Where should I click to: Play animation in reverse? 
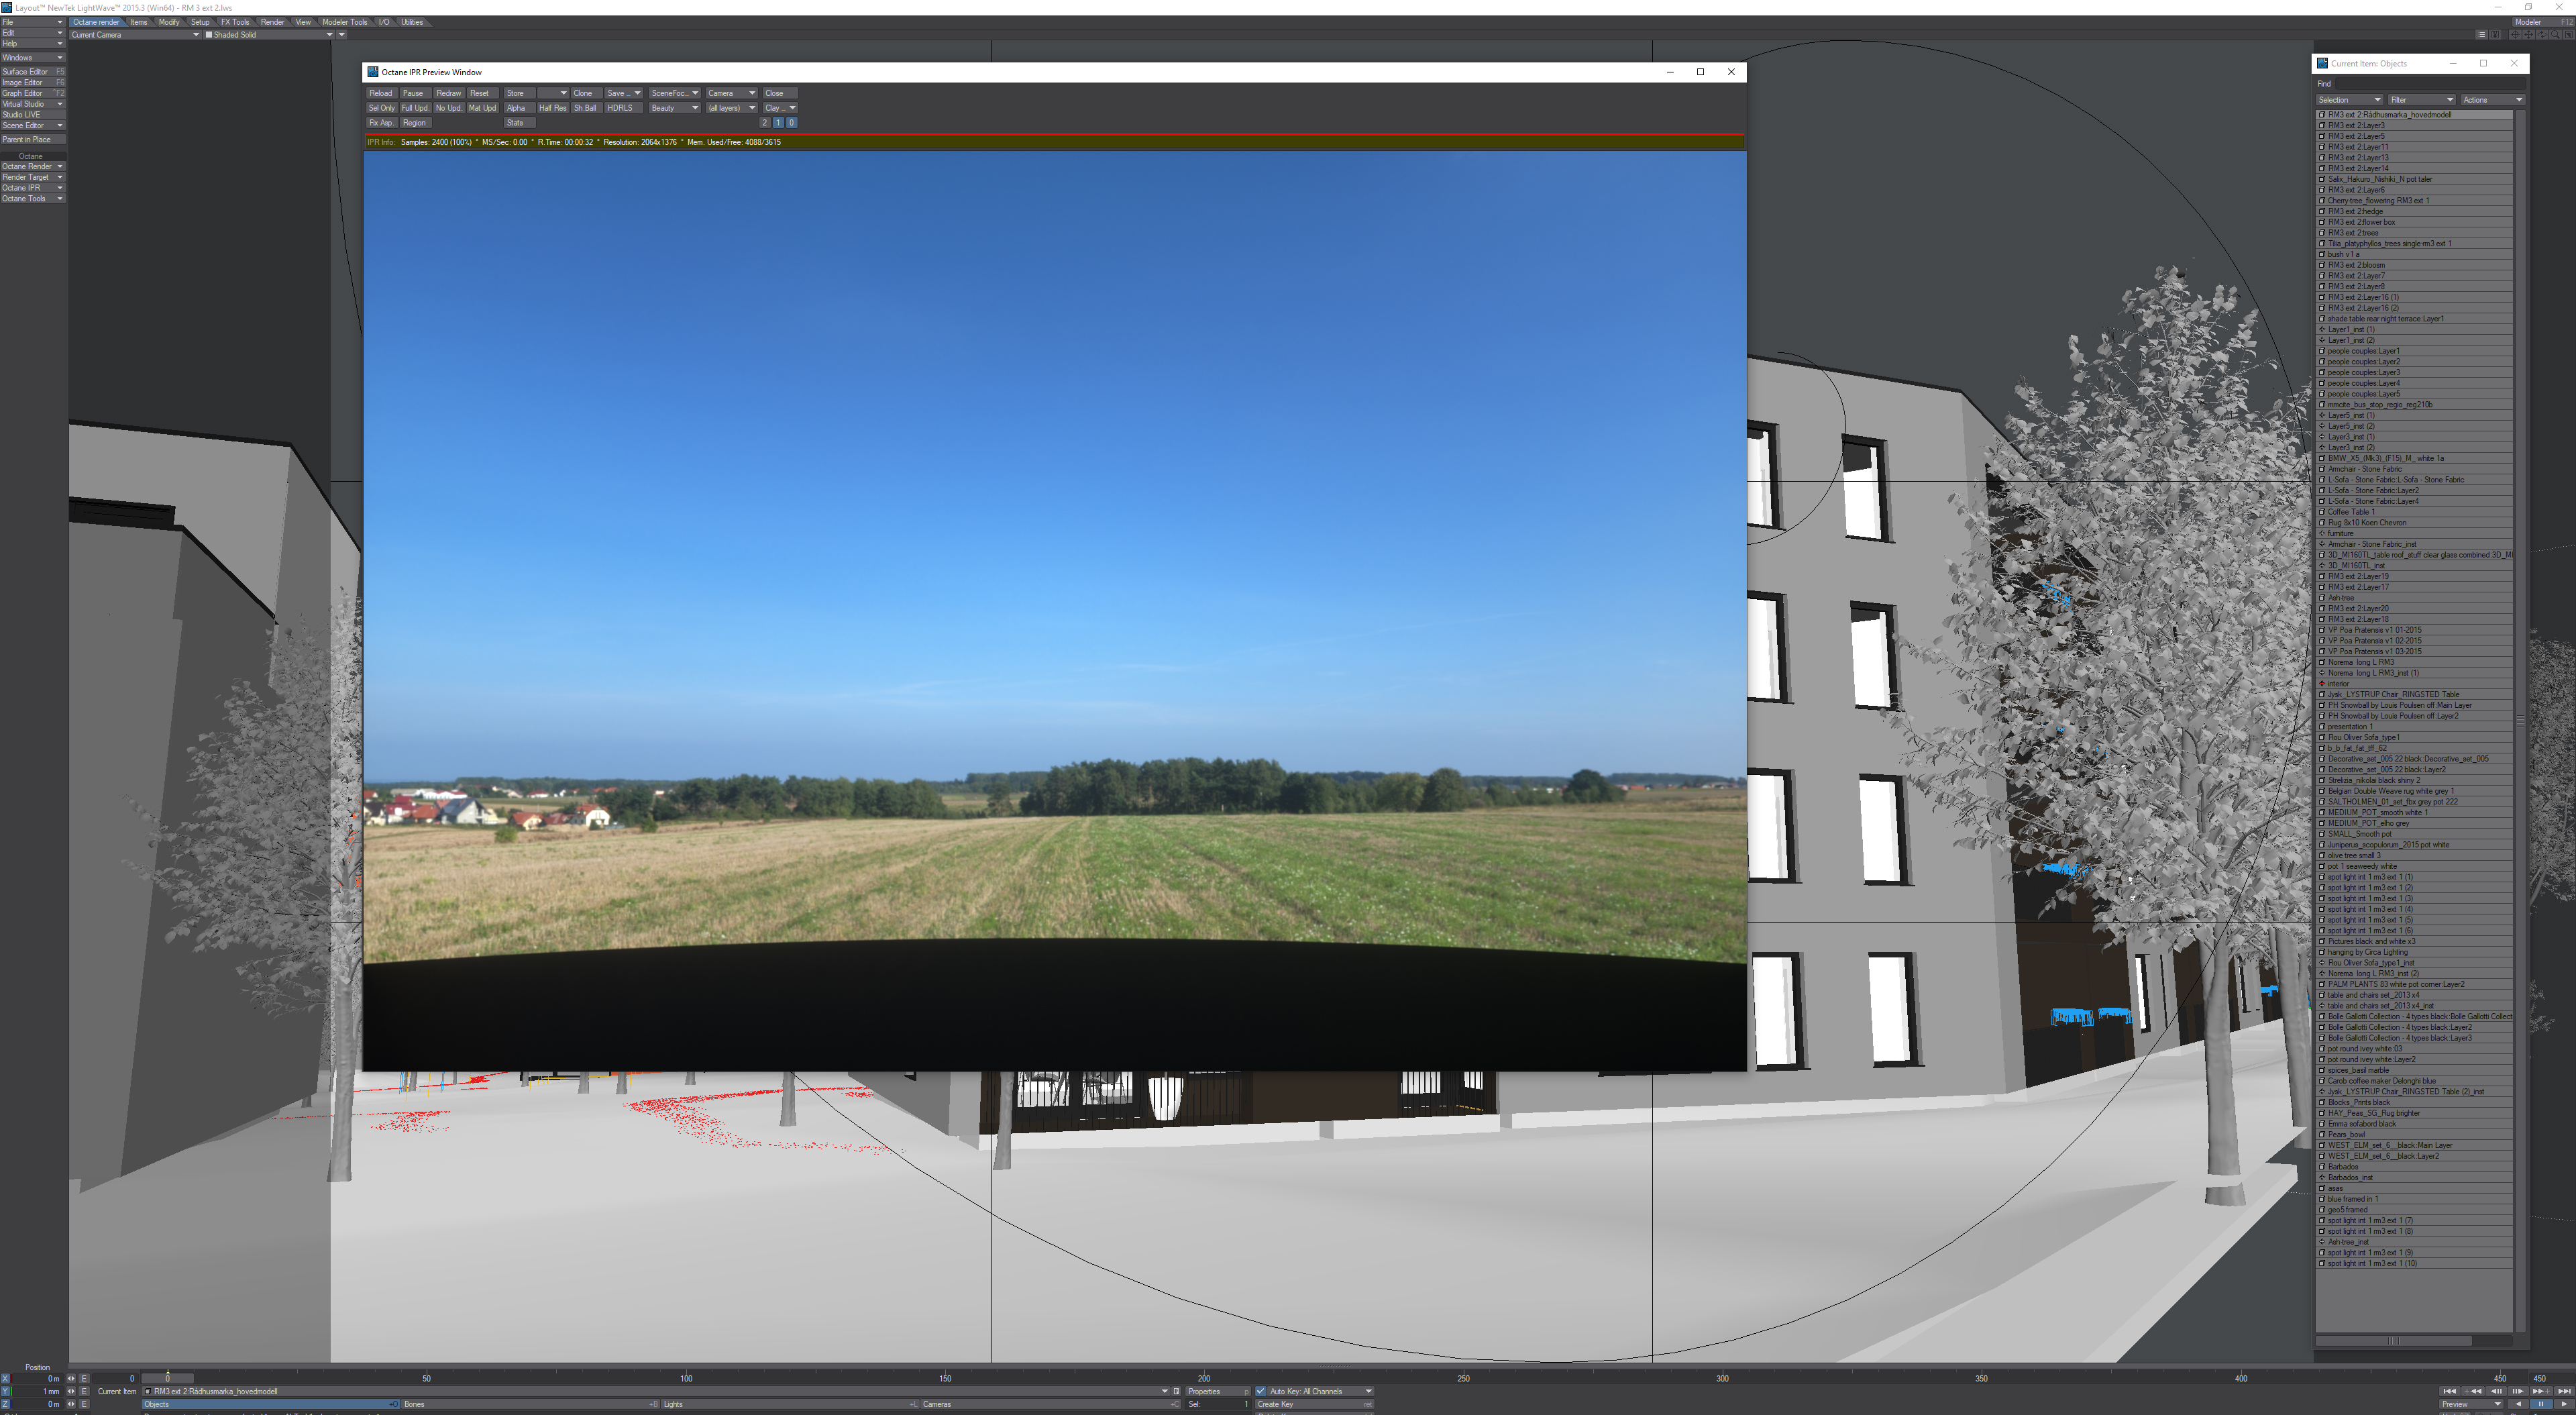[2518, 1404]
